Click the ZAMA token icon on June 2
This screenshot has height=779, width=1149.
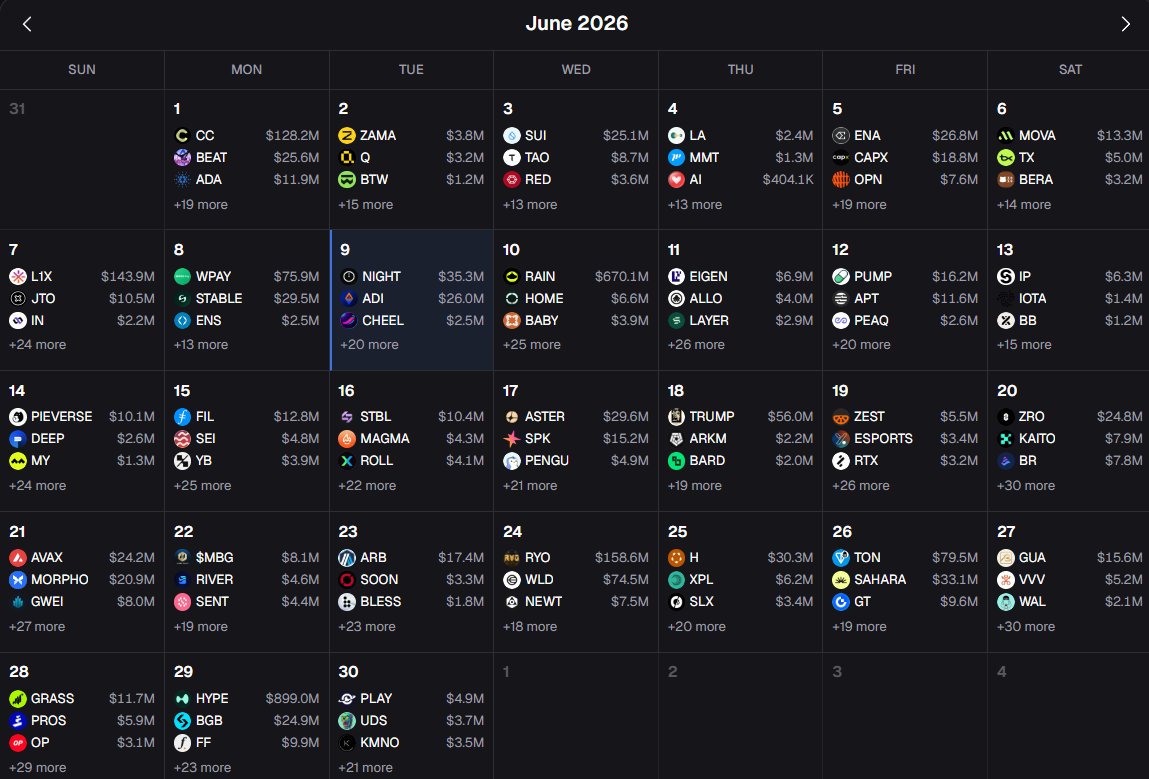point(347,136)
